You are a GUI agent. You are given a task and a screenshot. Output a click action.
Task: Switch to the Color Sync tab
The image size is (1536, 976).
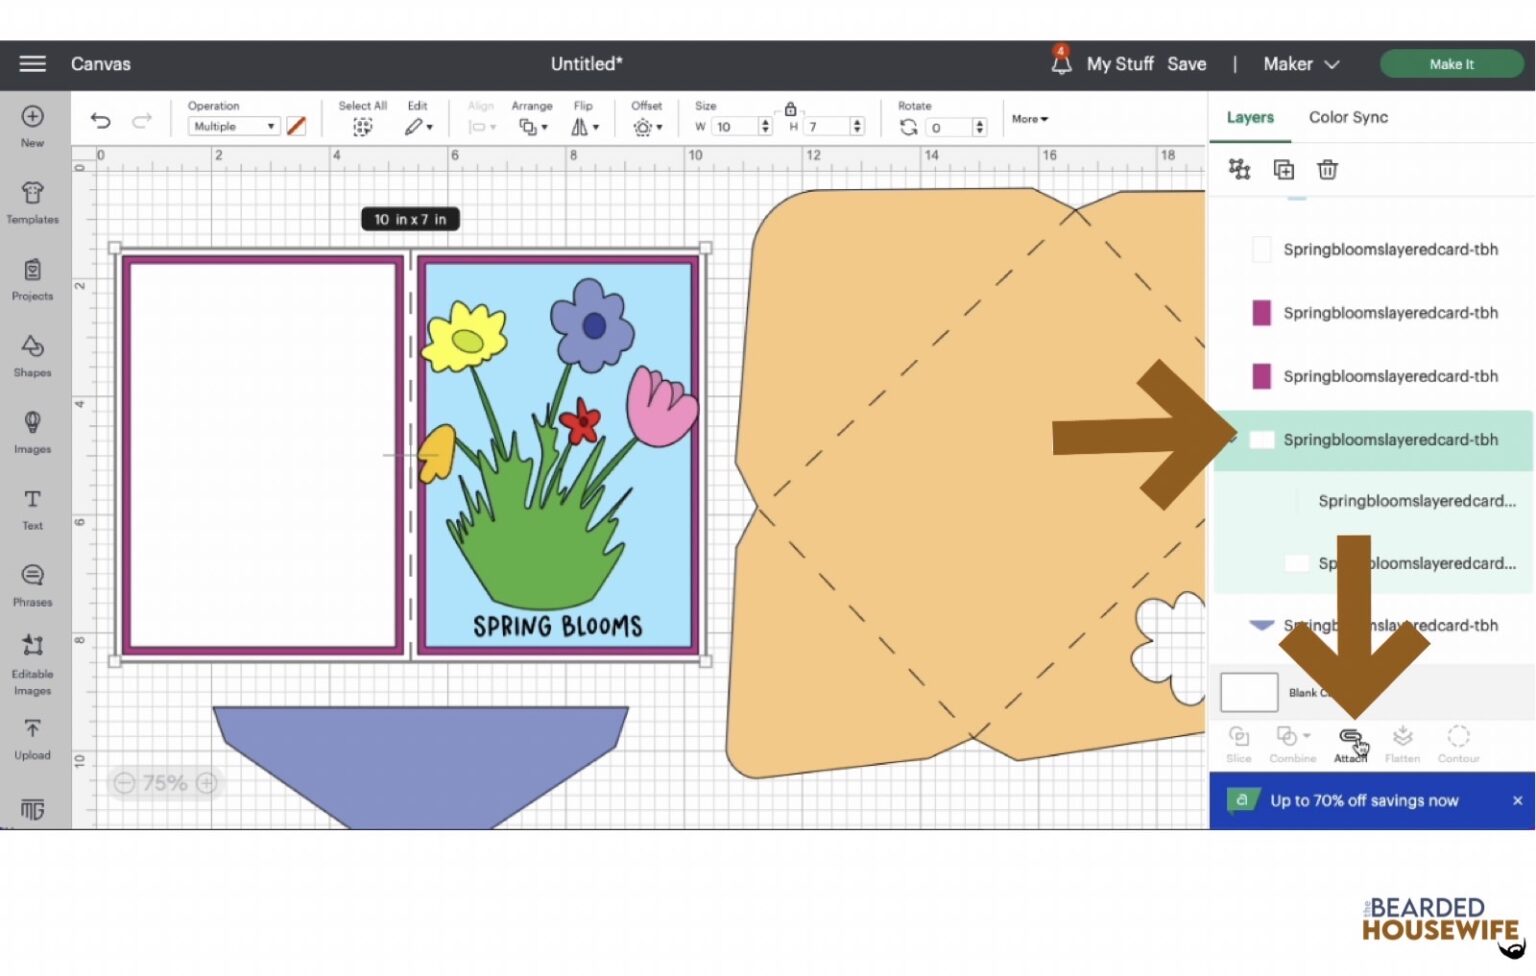(1348, 117)
